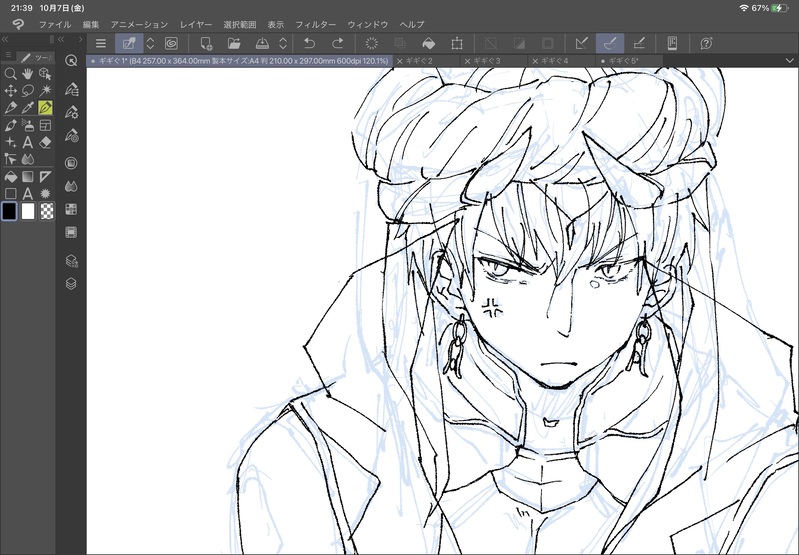Select the Frame border panel tool
The width and height of the screenshot is (799, 555).
[45, 125]
